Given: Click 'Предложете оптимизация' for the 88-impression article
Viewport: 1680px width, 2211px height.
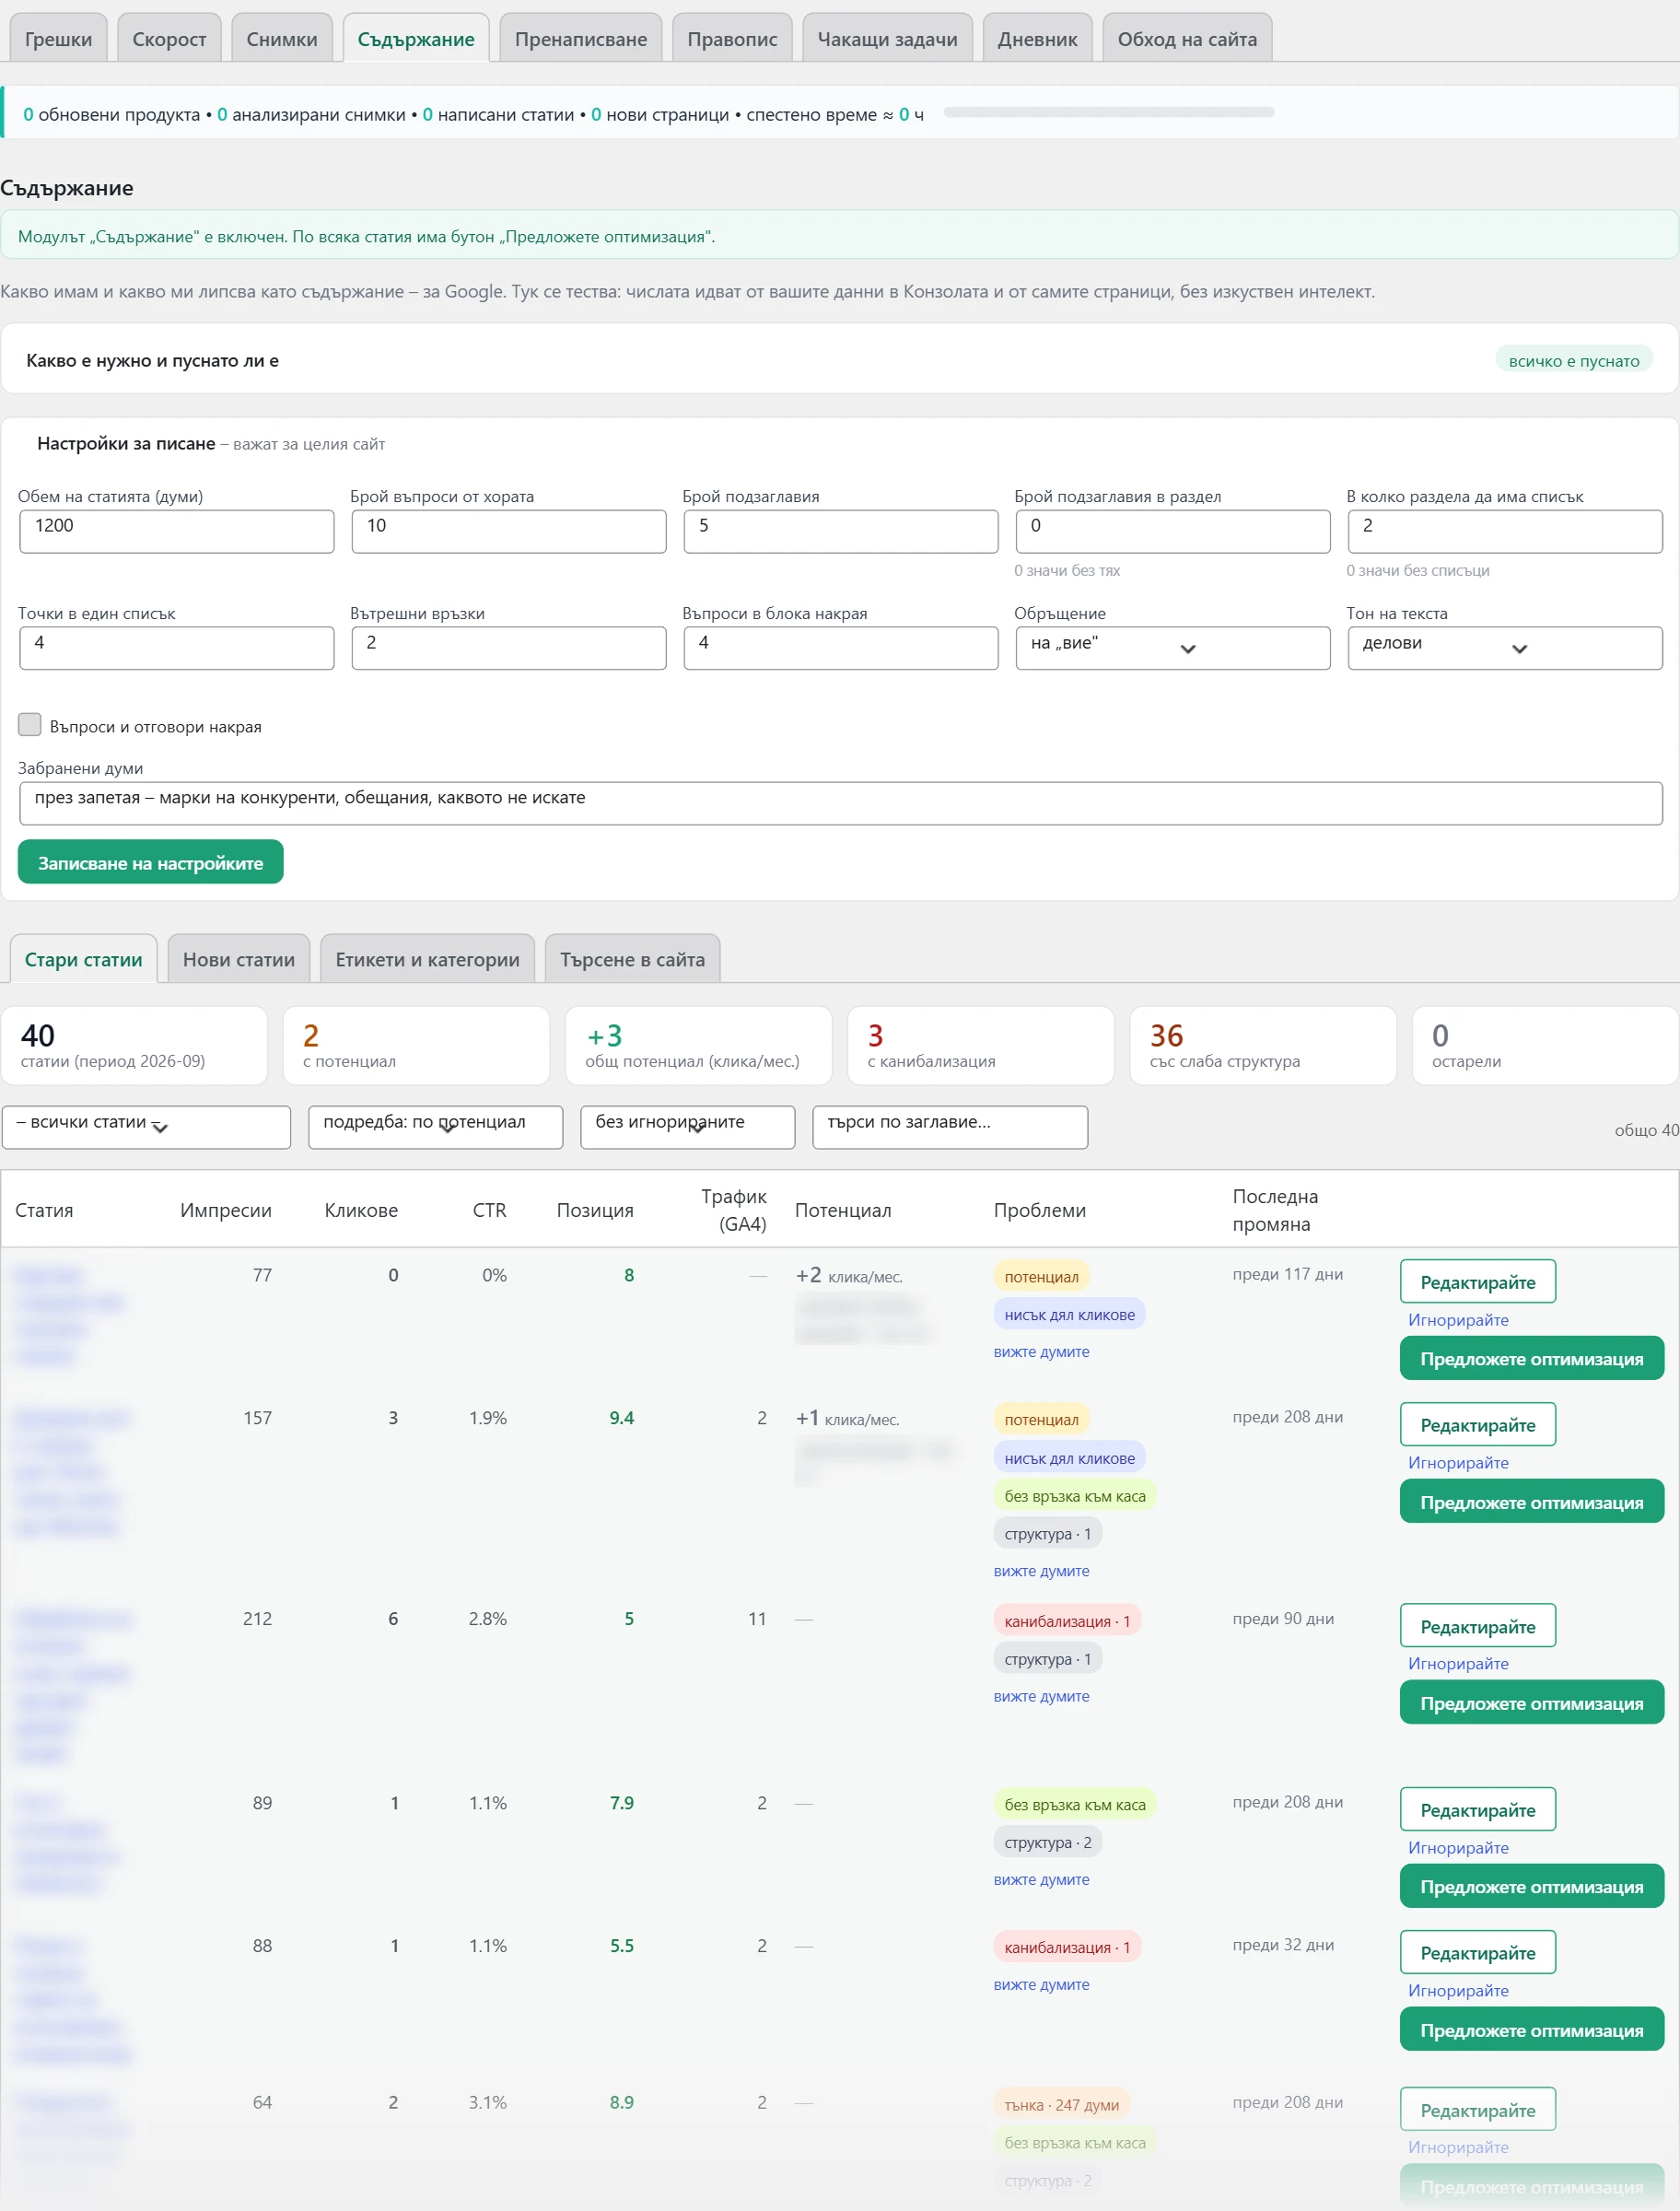Looking at the screenshot, I should [x=1531, y=2029].
